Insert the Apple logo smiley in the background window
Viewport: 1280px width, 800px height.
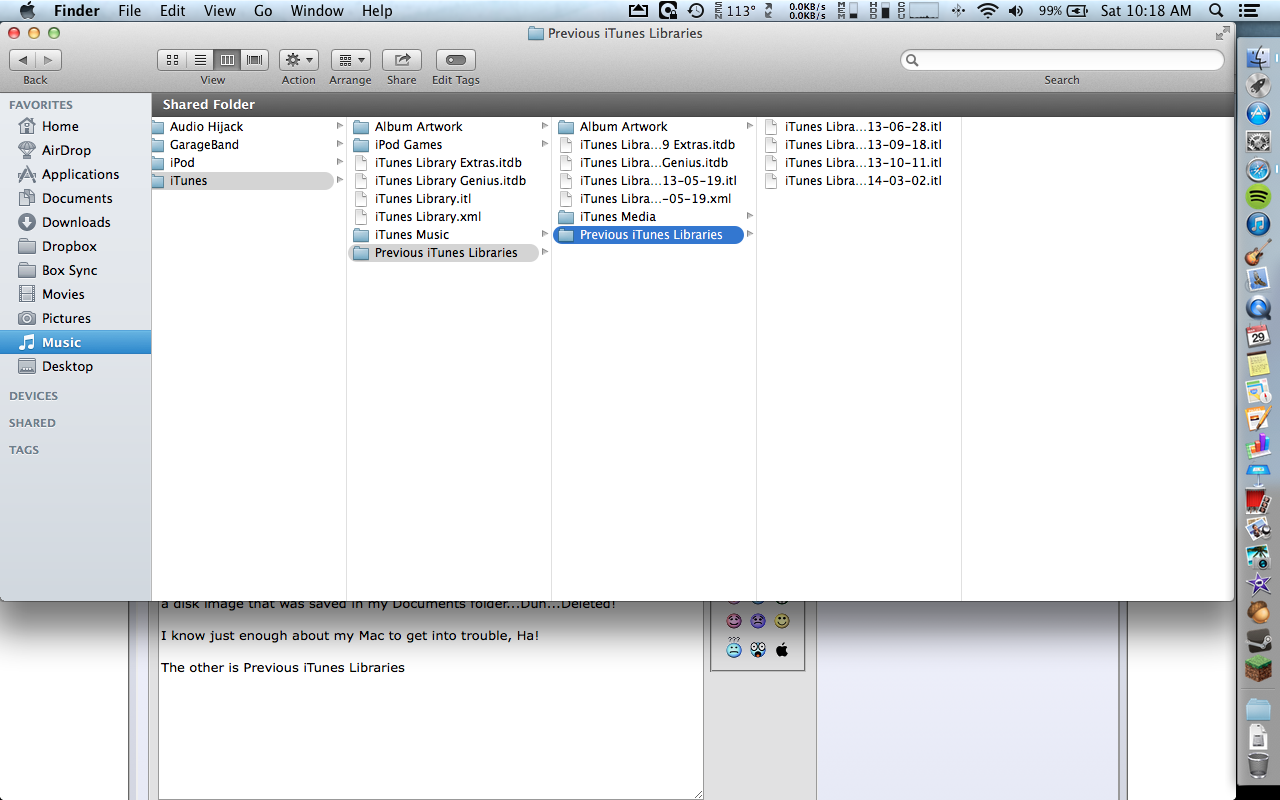[782, 650]
